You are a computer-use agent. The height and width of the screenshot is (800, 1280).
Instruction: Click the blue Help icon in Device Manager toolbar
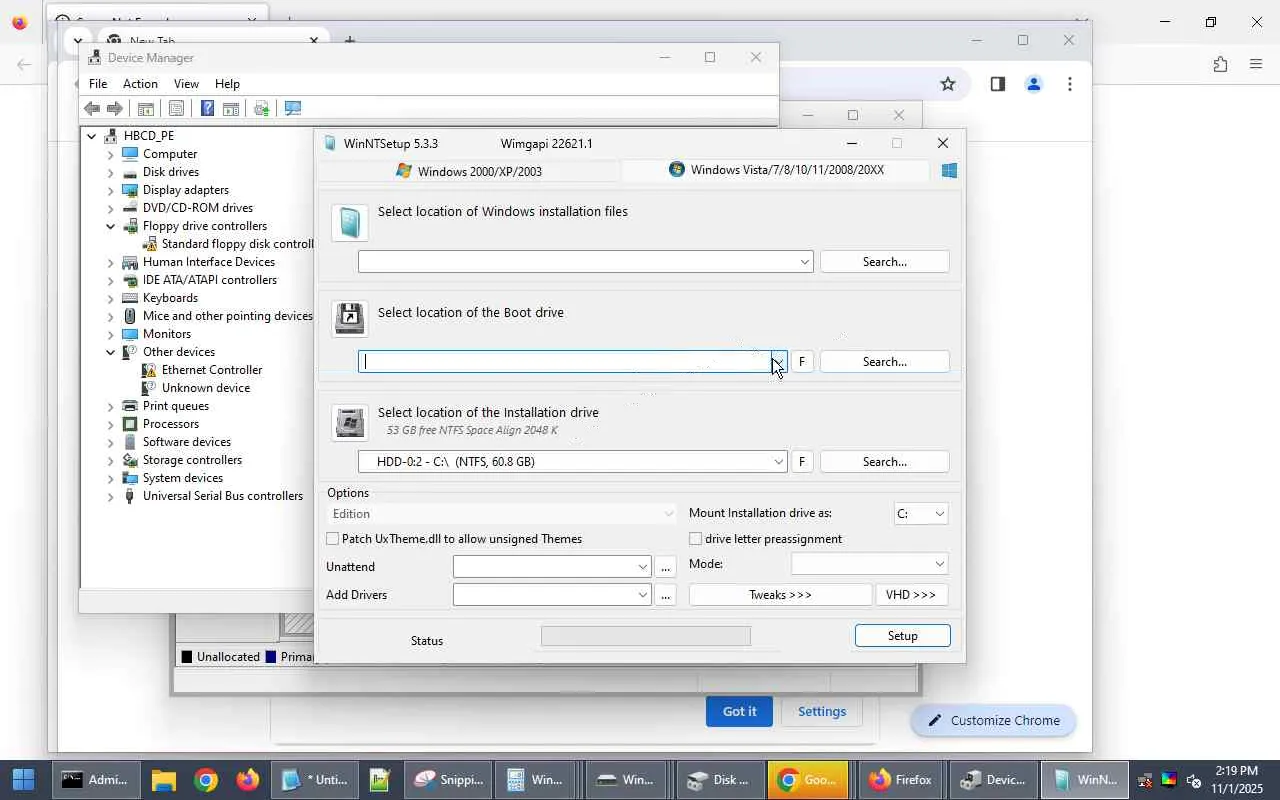click(207, 109)
